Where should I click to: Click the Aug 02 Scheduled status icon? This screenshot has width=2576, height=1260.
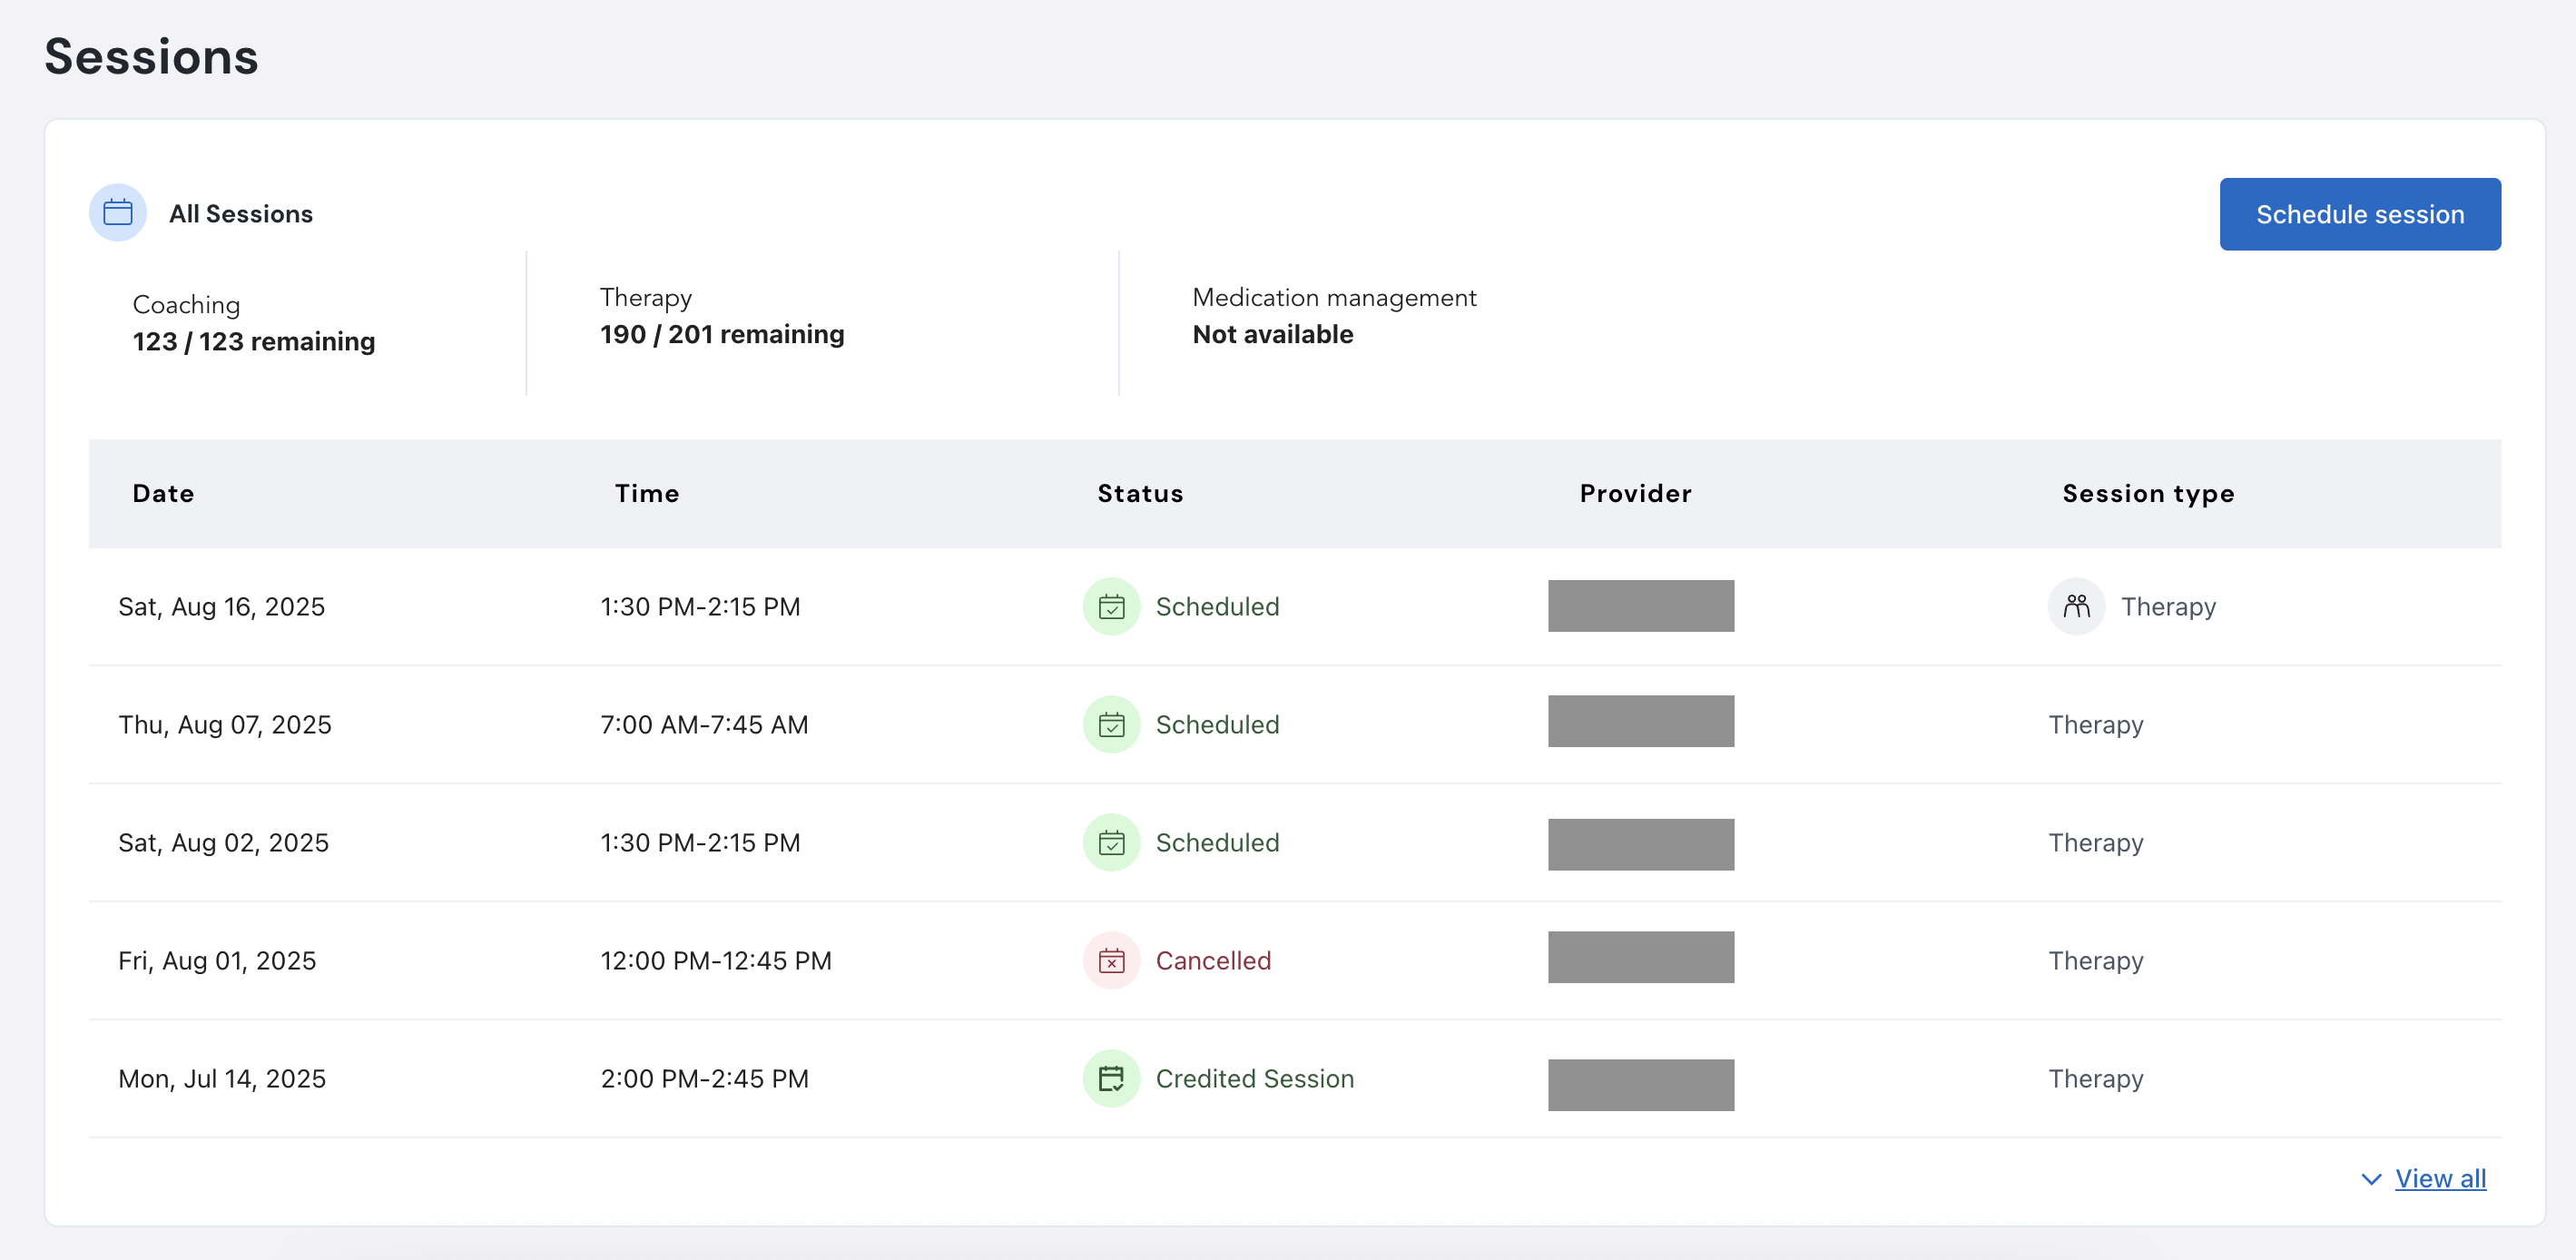1111,843
